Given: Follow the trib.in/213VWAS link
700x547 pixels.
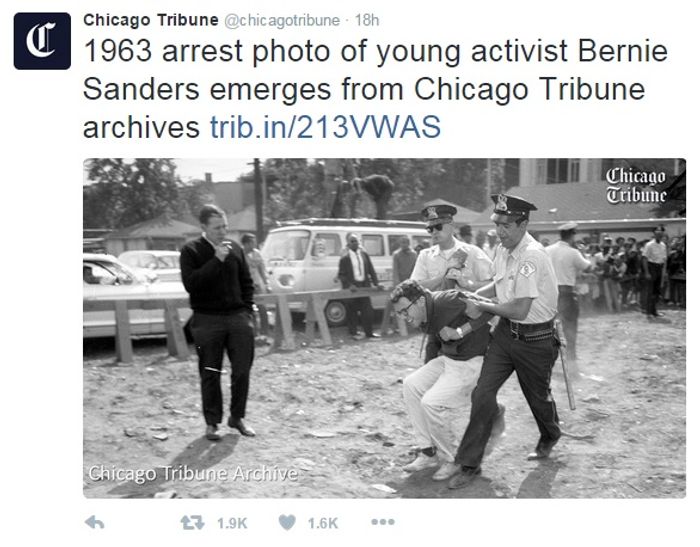Looking at the screenshot, I should click(325, 127).
